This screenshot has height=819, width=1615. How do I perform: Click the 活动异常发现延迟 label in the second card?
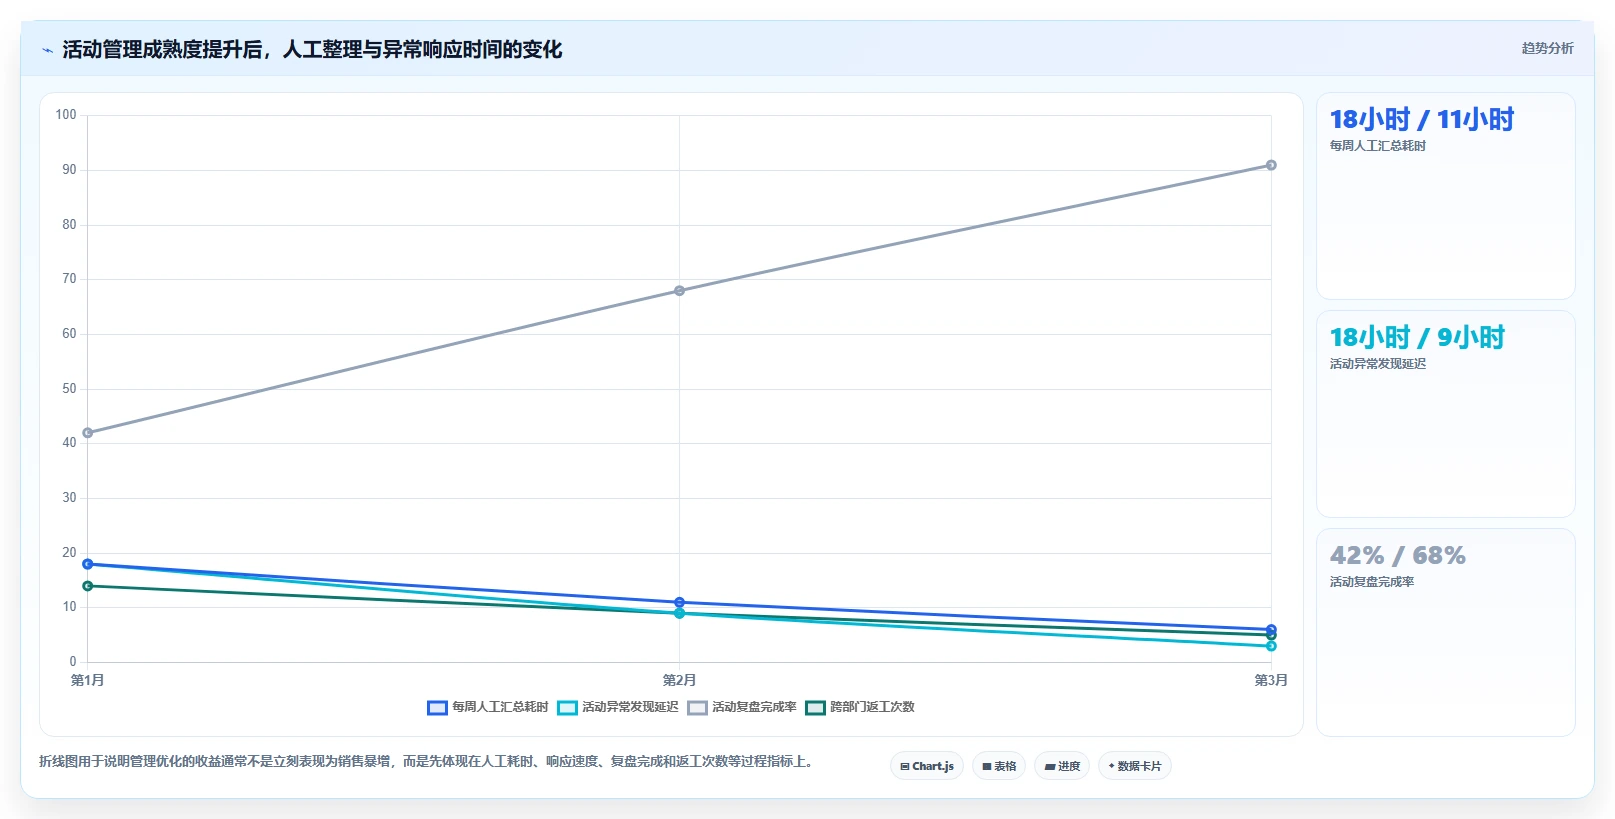[x=1377, y=364]
